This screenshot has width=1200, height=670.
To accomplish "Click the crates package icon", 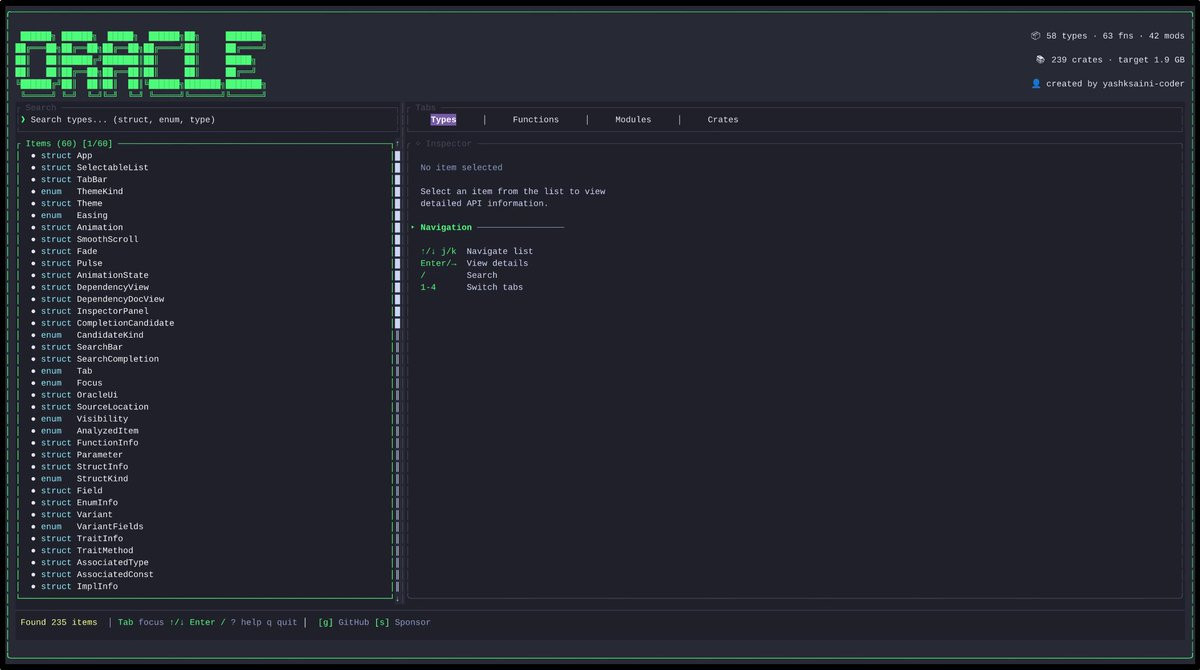I will [1040, 60].
